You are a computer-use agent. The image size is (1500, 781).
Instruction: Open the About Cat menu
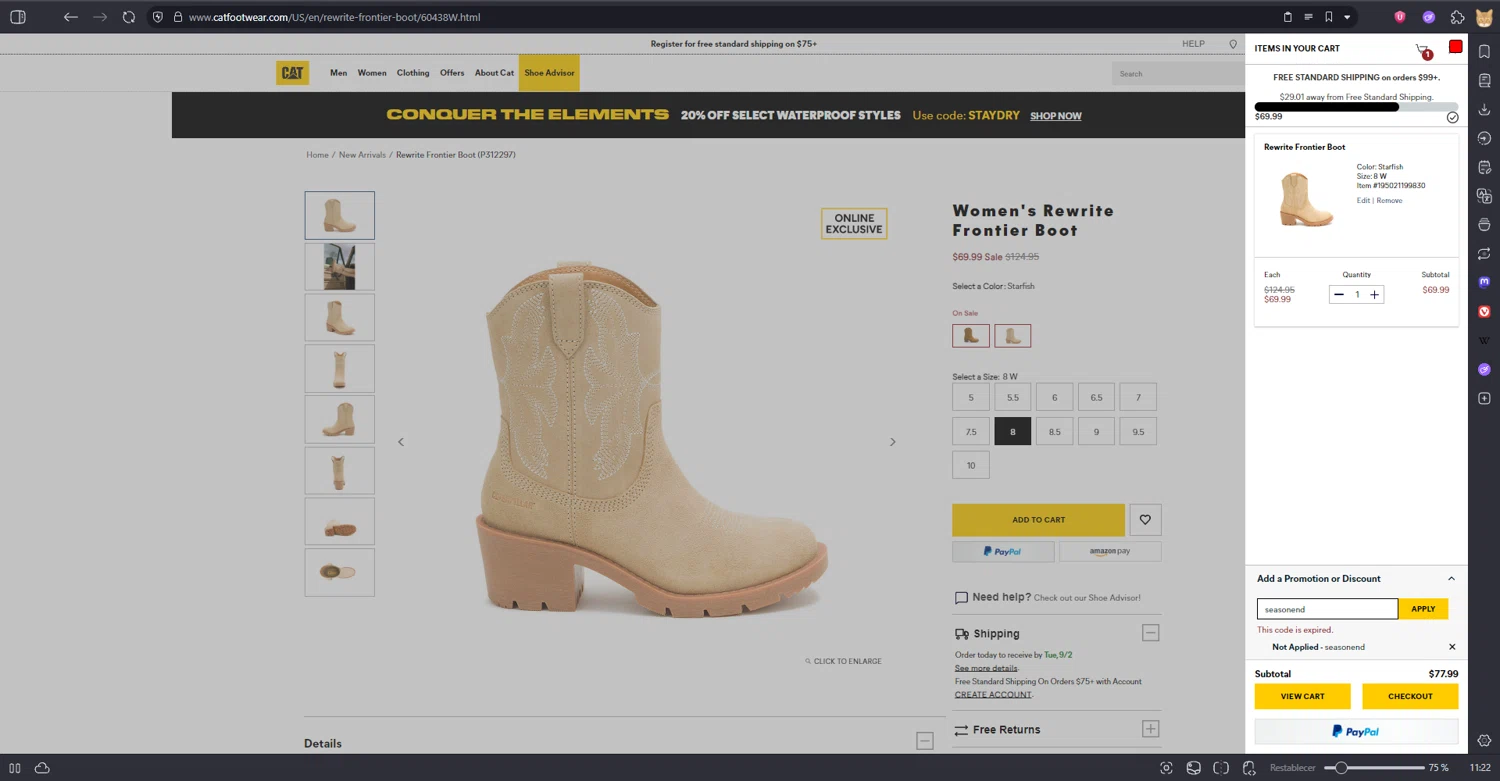(x=494, y=73)
